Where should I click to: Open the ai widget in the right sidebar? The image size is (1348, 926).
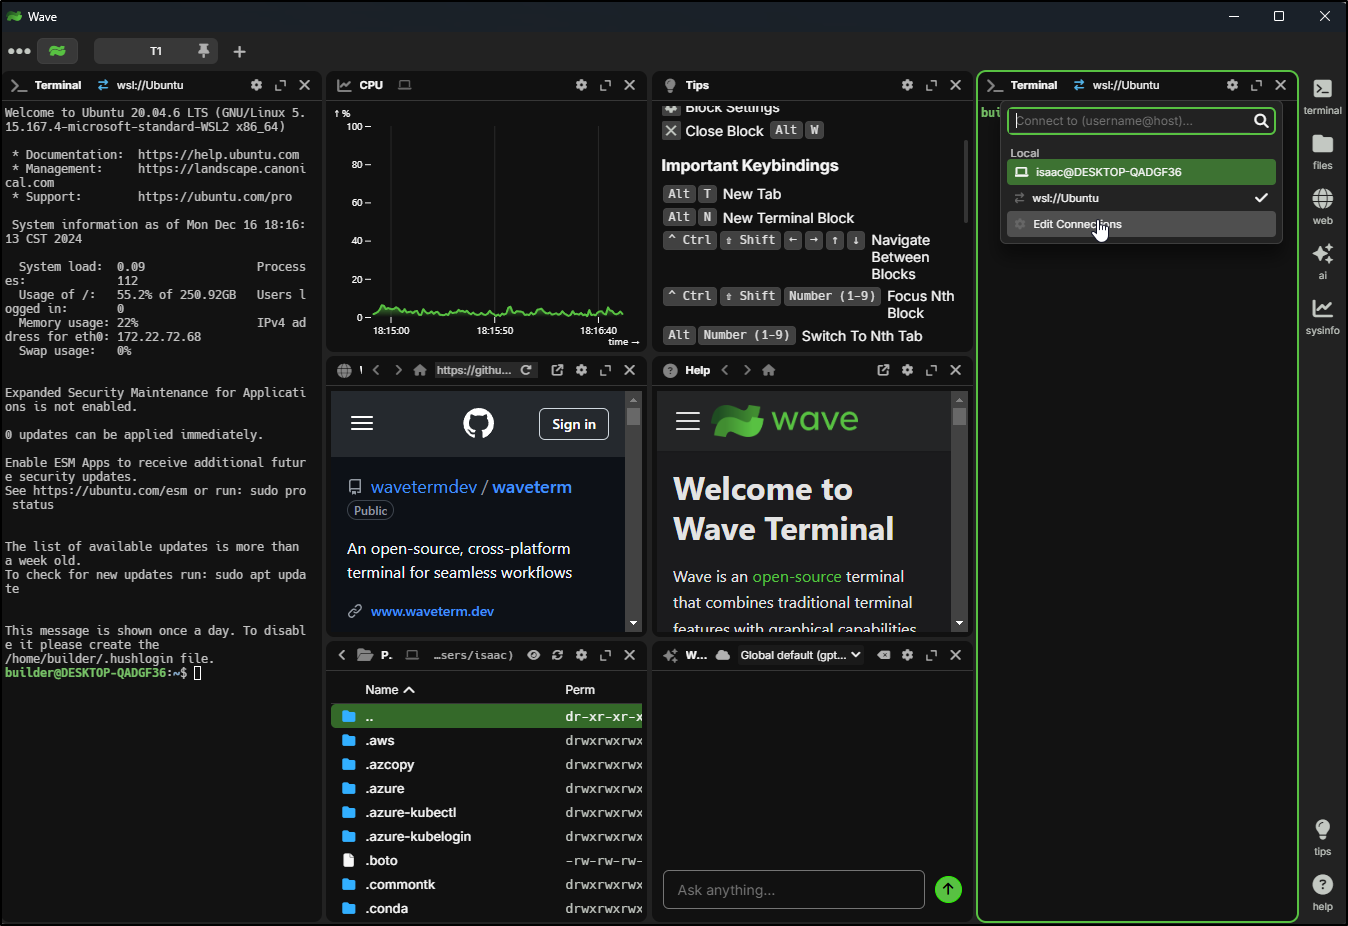(1322, 262)
